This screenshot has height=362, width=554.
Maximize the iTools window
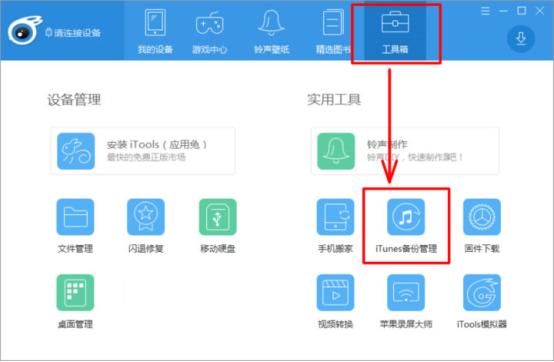click(x=521, y=11)
